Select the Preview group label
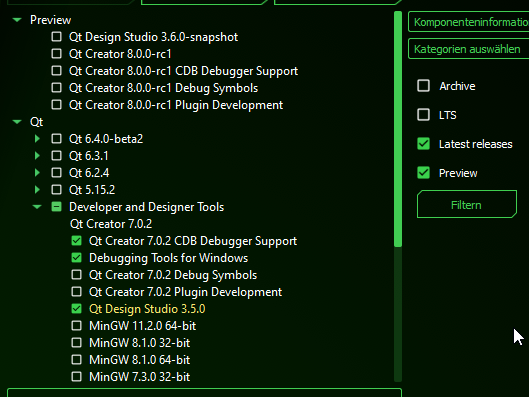The image size is (529, 397). 50,20
